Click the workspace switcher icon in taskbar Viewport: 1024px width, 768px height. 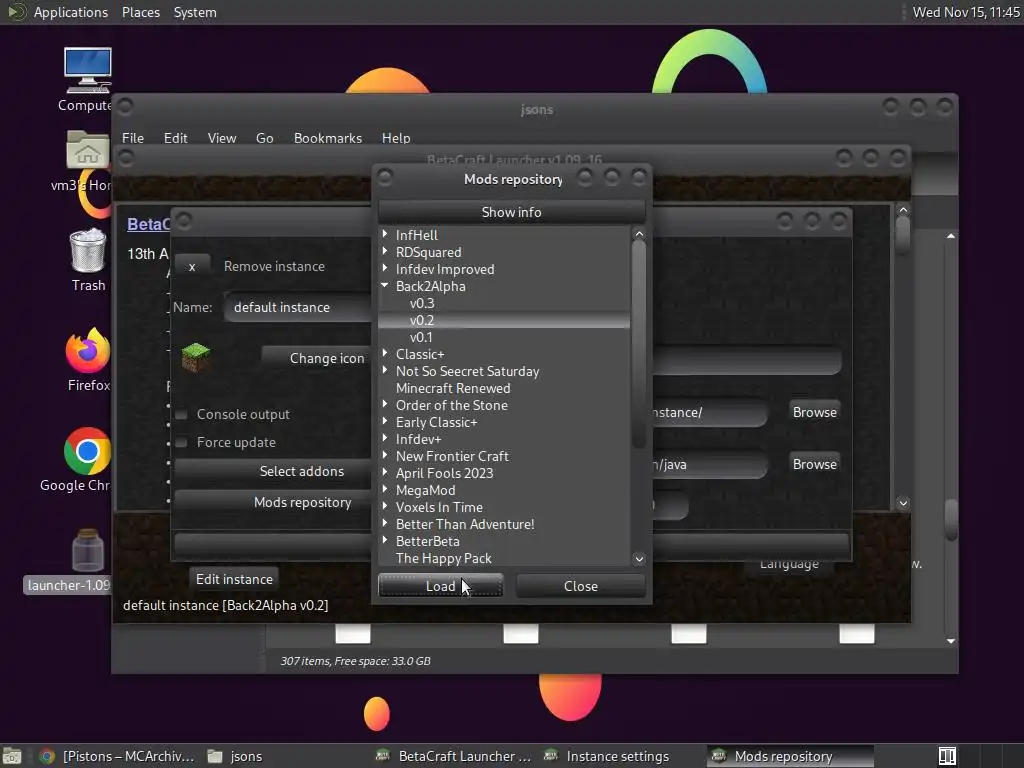coord(947,756)
